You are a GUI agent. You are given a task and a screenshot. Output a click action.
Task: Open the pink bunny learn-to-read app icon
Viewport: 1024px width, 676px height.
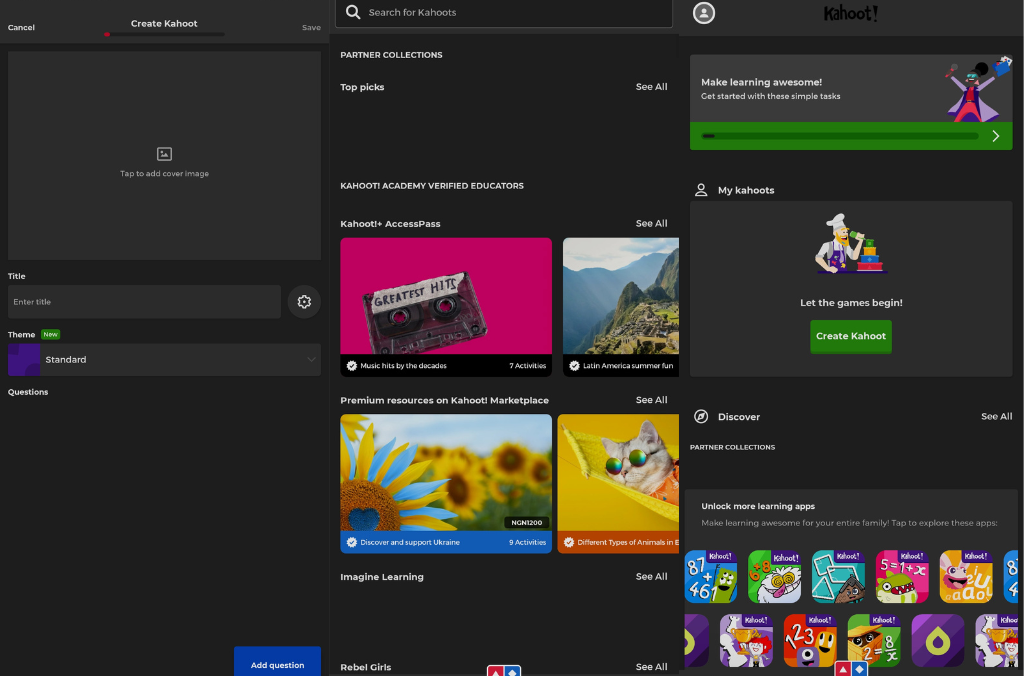coord(966,577)
